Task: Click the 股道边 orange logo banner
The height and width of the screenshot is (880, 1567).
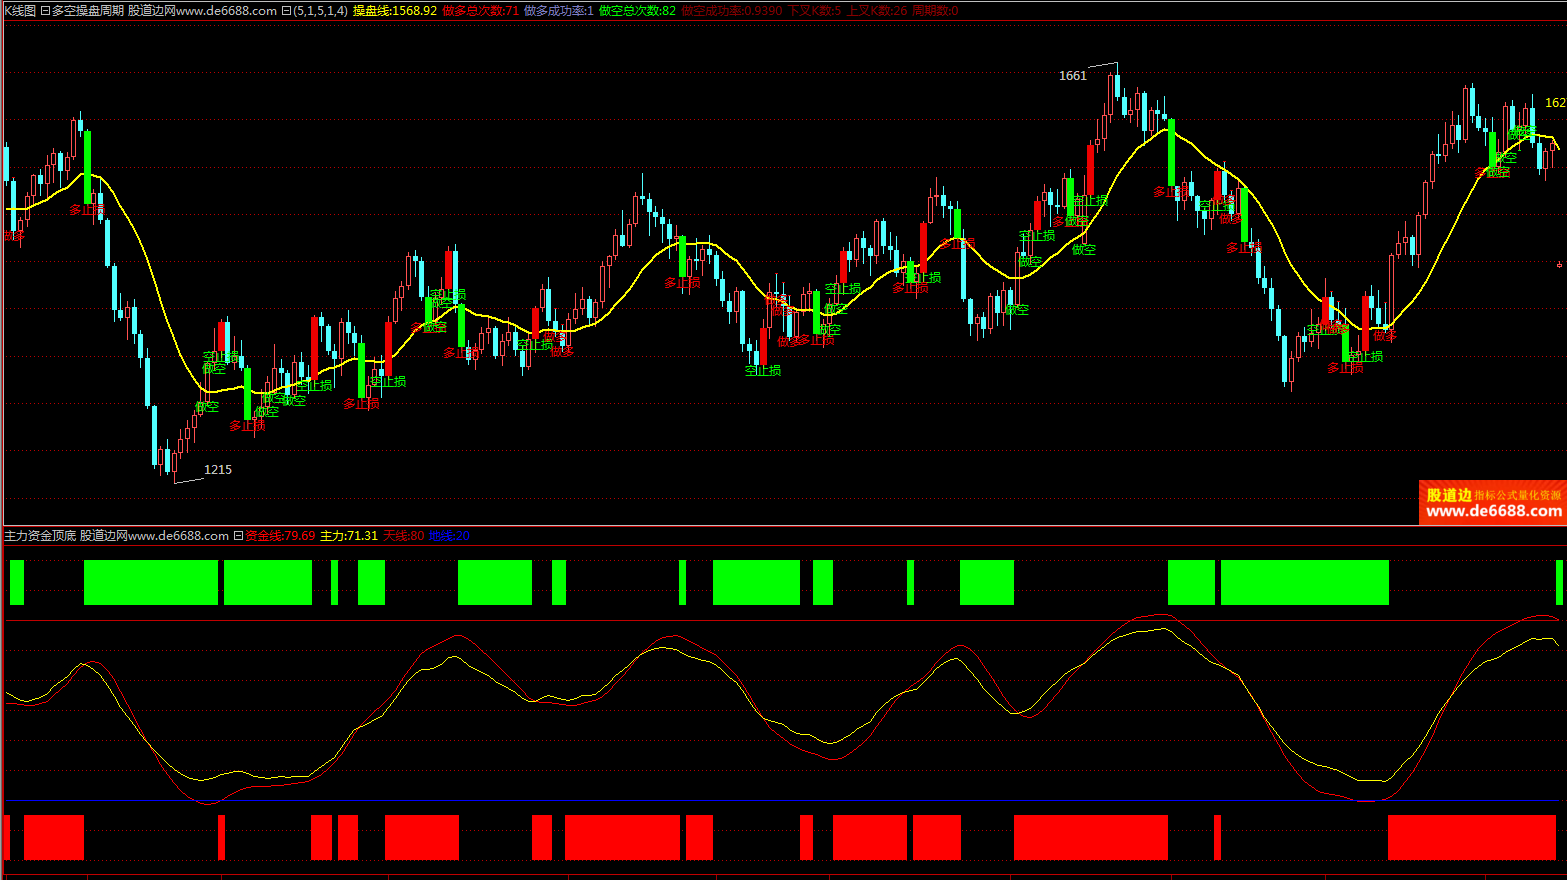Action: tap(1448, 495)
